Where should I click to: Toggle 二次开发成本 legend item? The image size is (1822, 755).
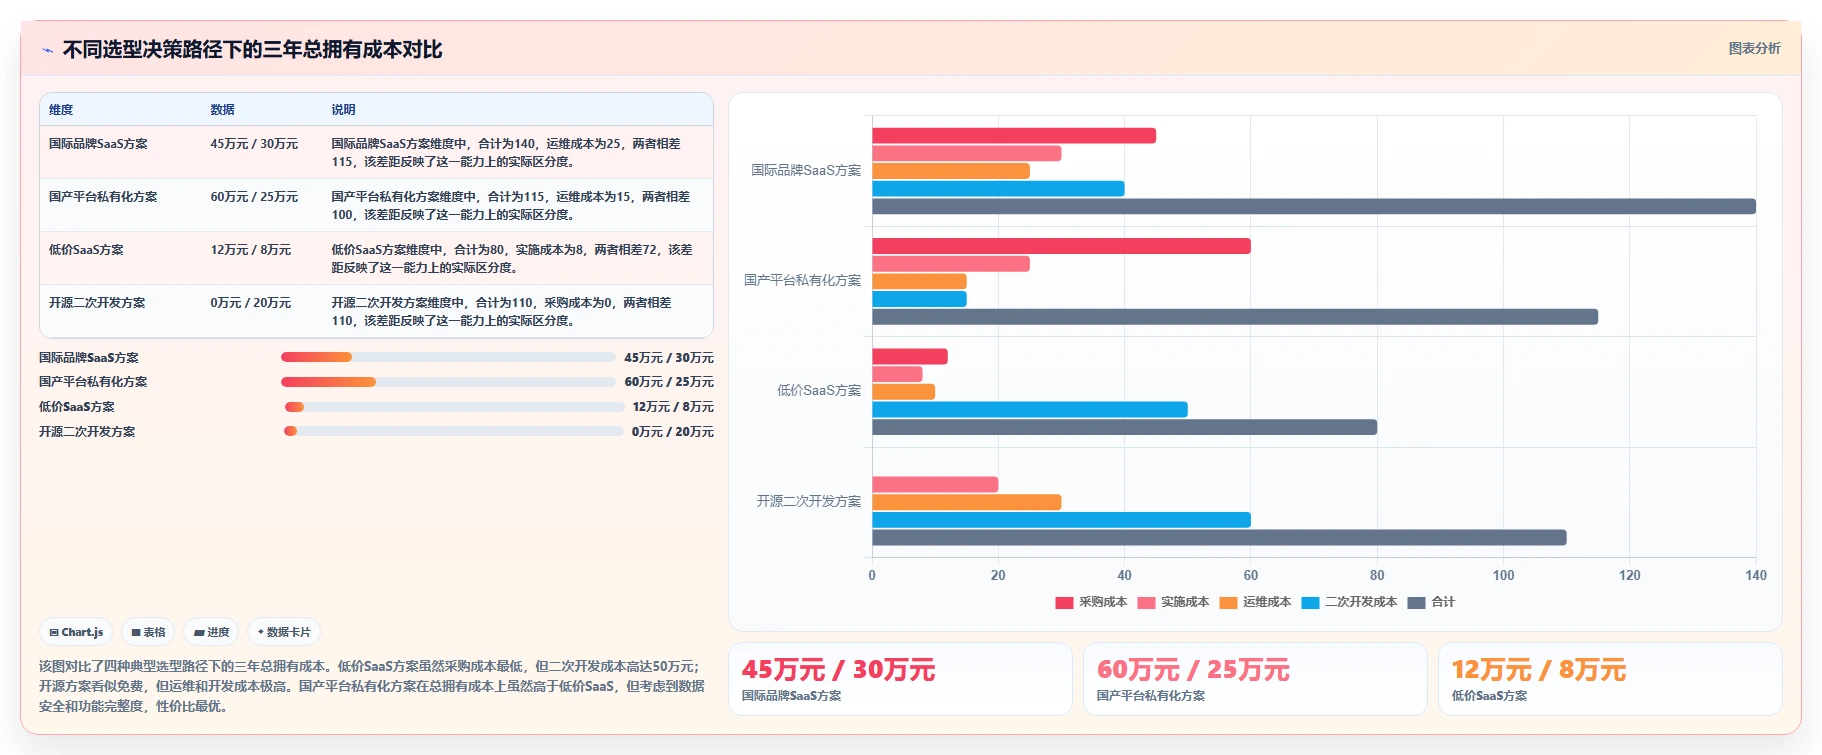pyautogui.click(x=1349, y=602)
